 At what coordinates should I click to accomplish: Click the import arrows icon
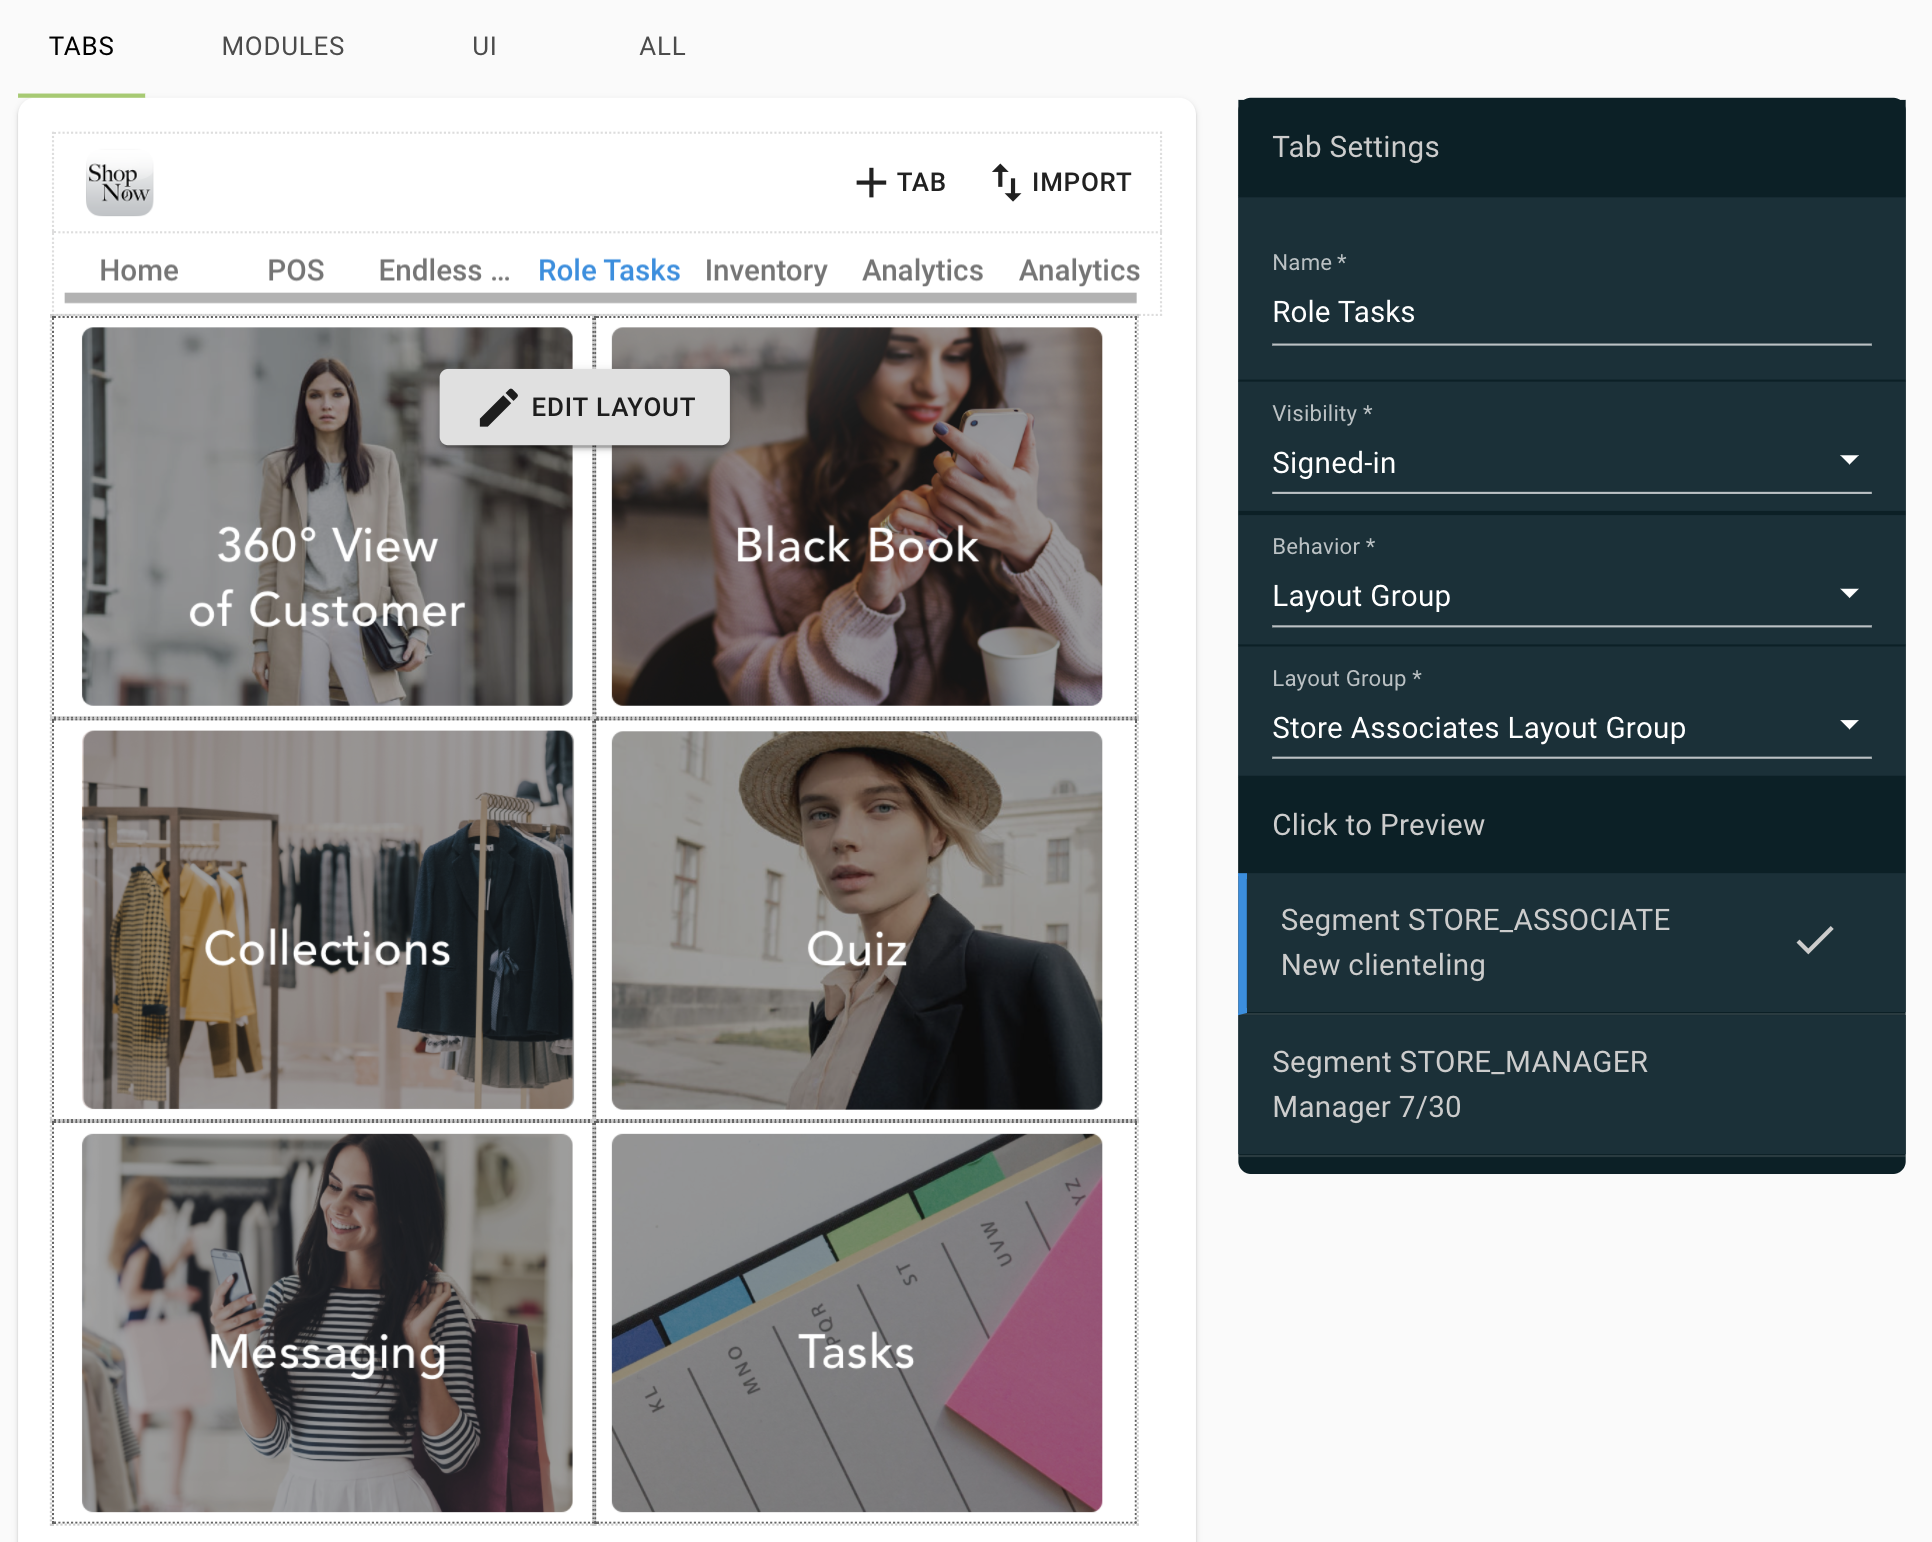[1006, 182]
